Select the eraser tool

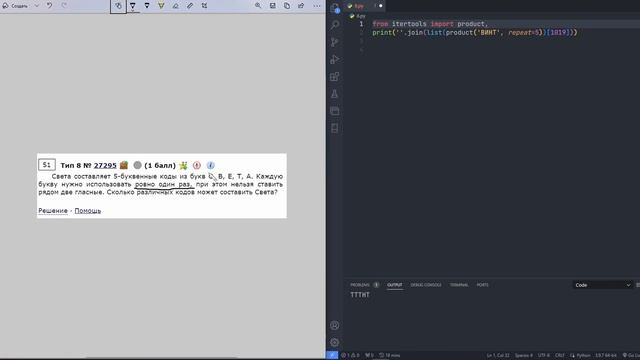tap(176, 6)
